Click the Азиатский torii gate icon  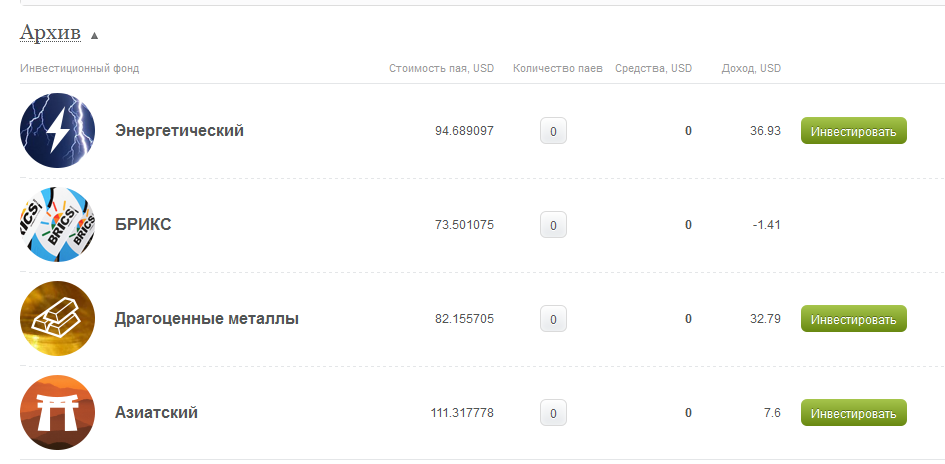tap(57, 413)
